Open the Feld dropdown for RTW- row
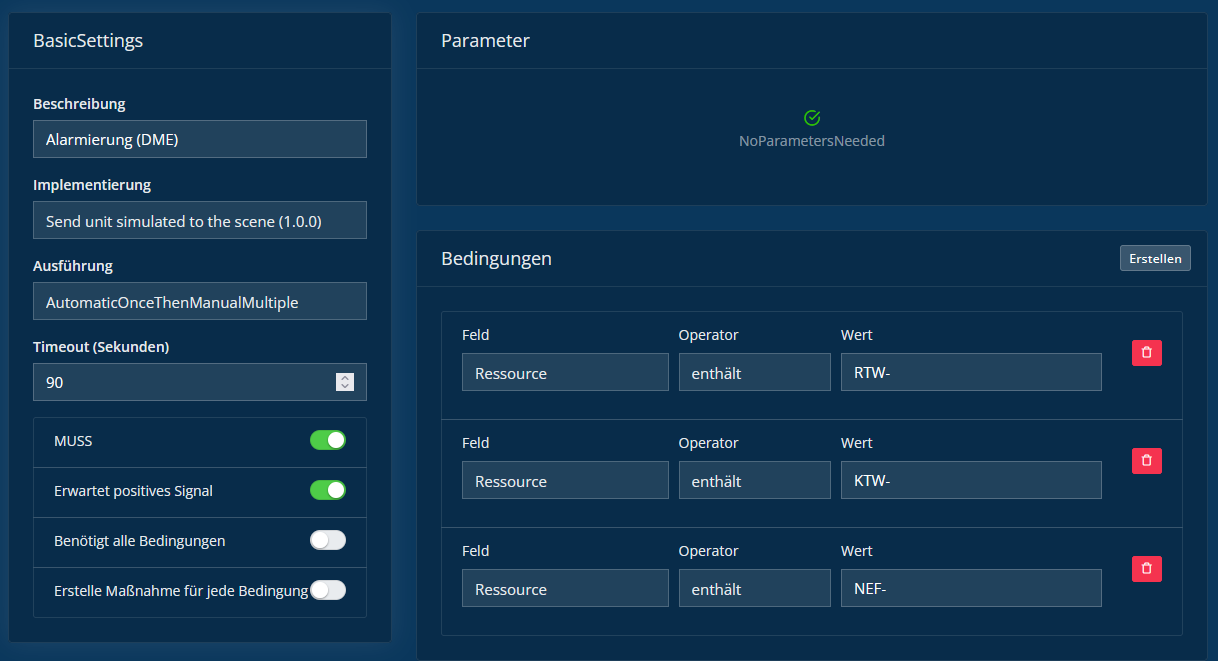This screenshot has height=661, width=1218. [565, 373]
